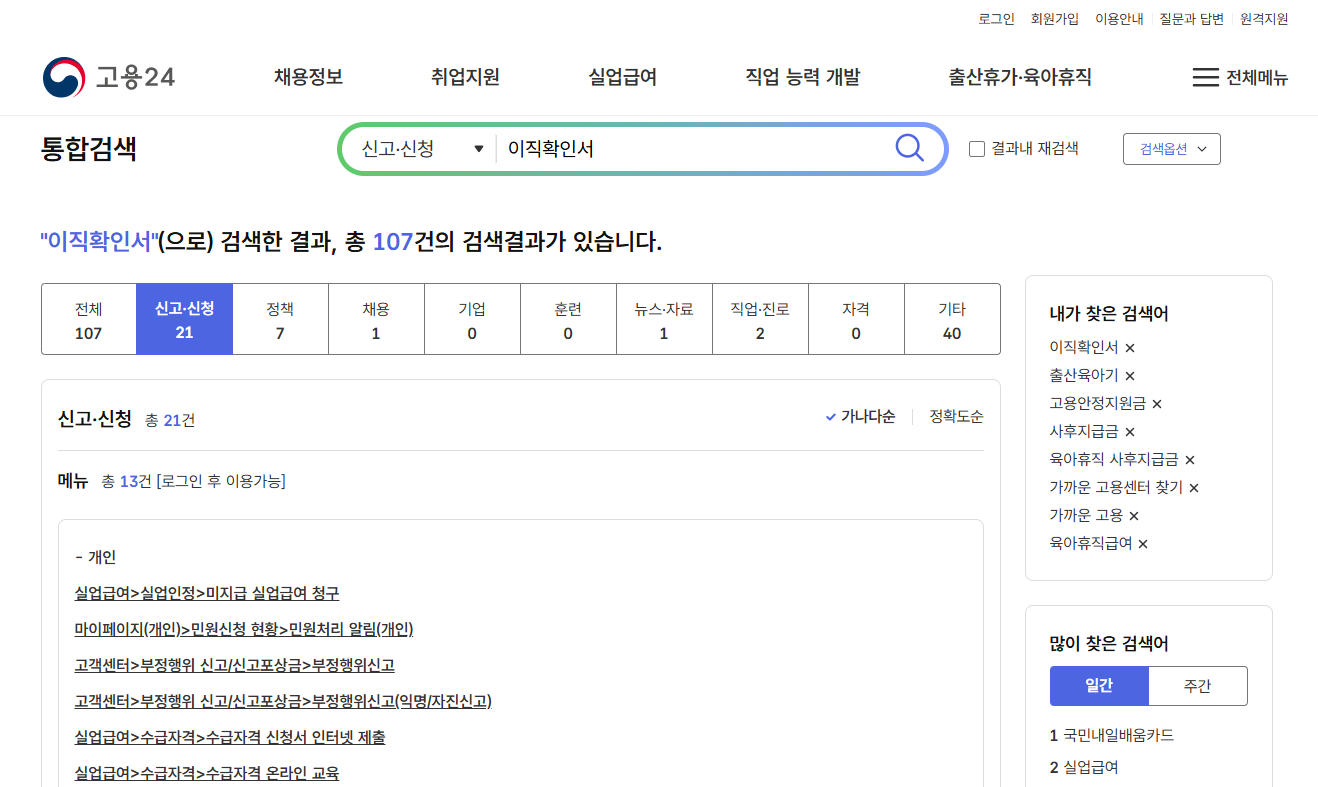
Task: Click the magnifier search icon
Action: click(x=909, y=148)
